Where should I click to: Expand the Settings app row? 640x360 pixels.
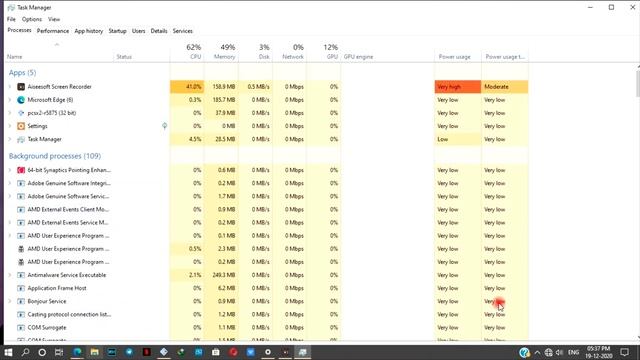point(10,126)
